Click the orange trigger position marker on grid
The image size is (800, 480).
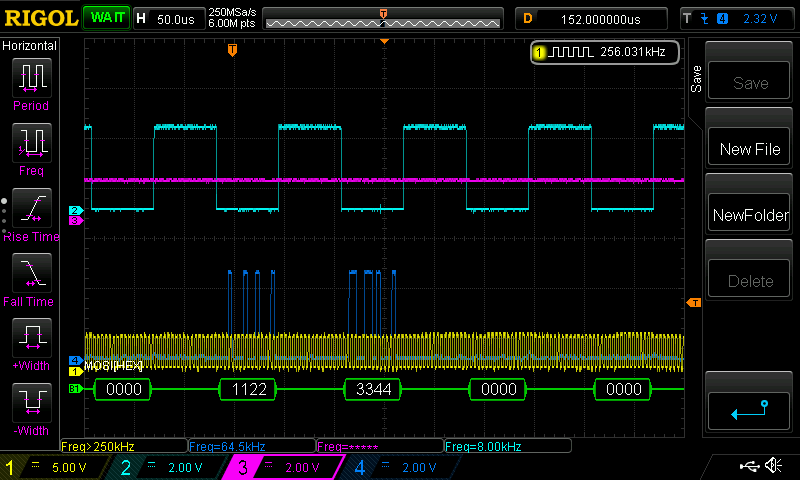click(x=232, y=49)
